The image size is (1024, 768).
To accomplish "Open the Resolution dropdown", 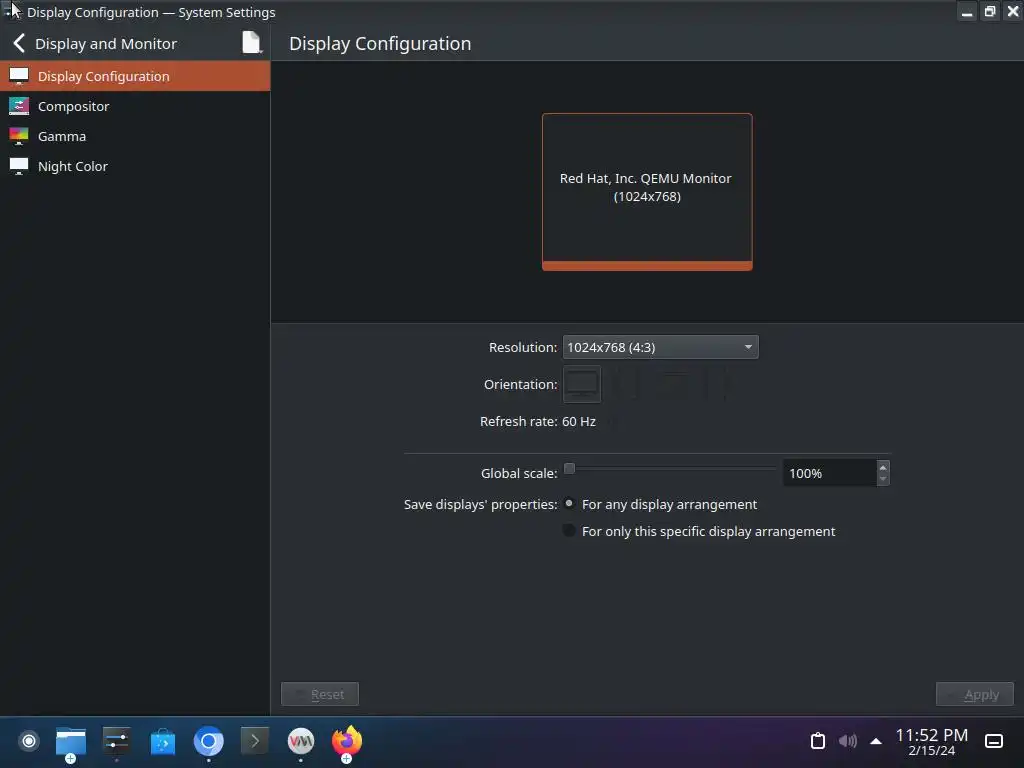I will pyautogui.click(x=660, y=347).
